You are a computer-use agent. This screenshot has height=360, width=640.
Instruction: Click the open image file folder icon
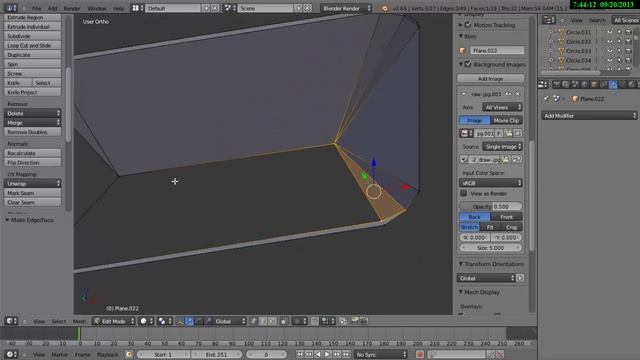pyautogui.click(x=509, y=133)
